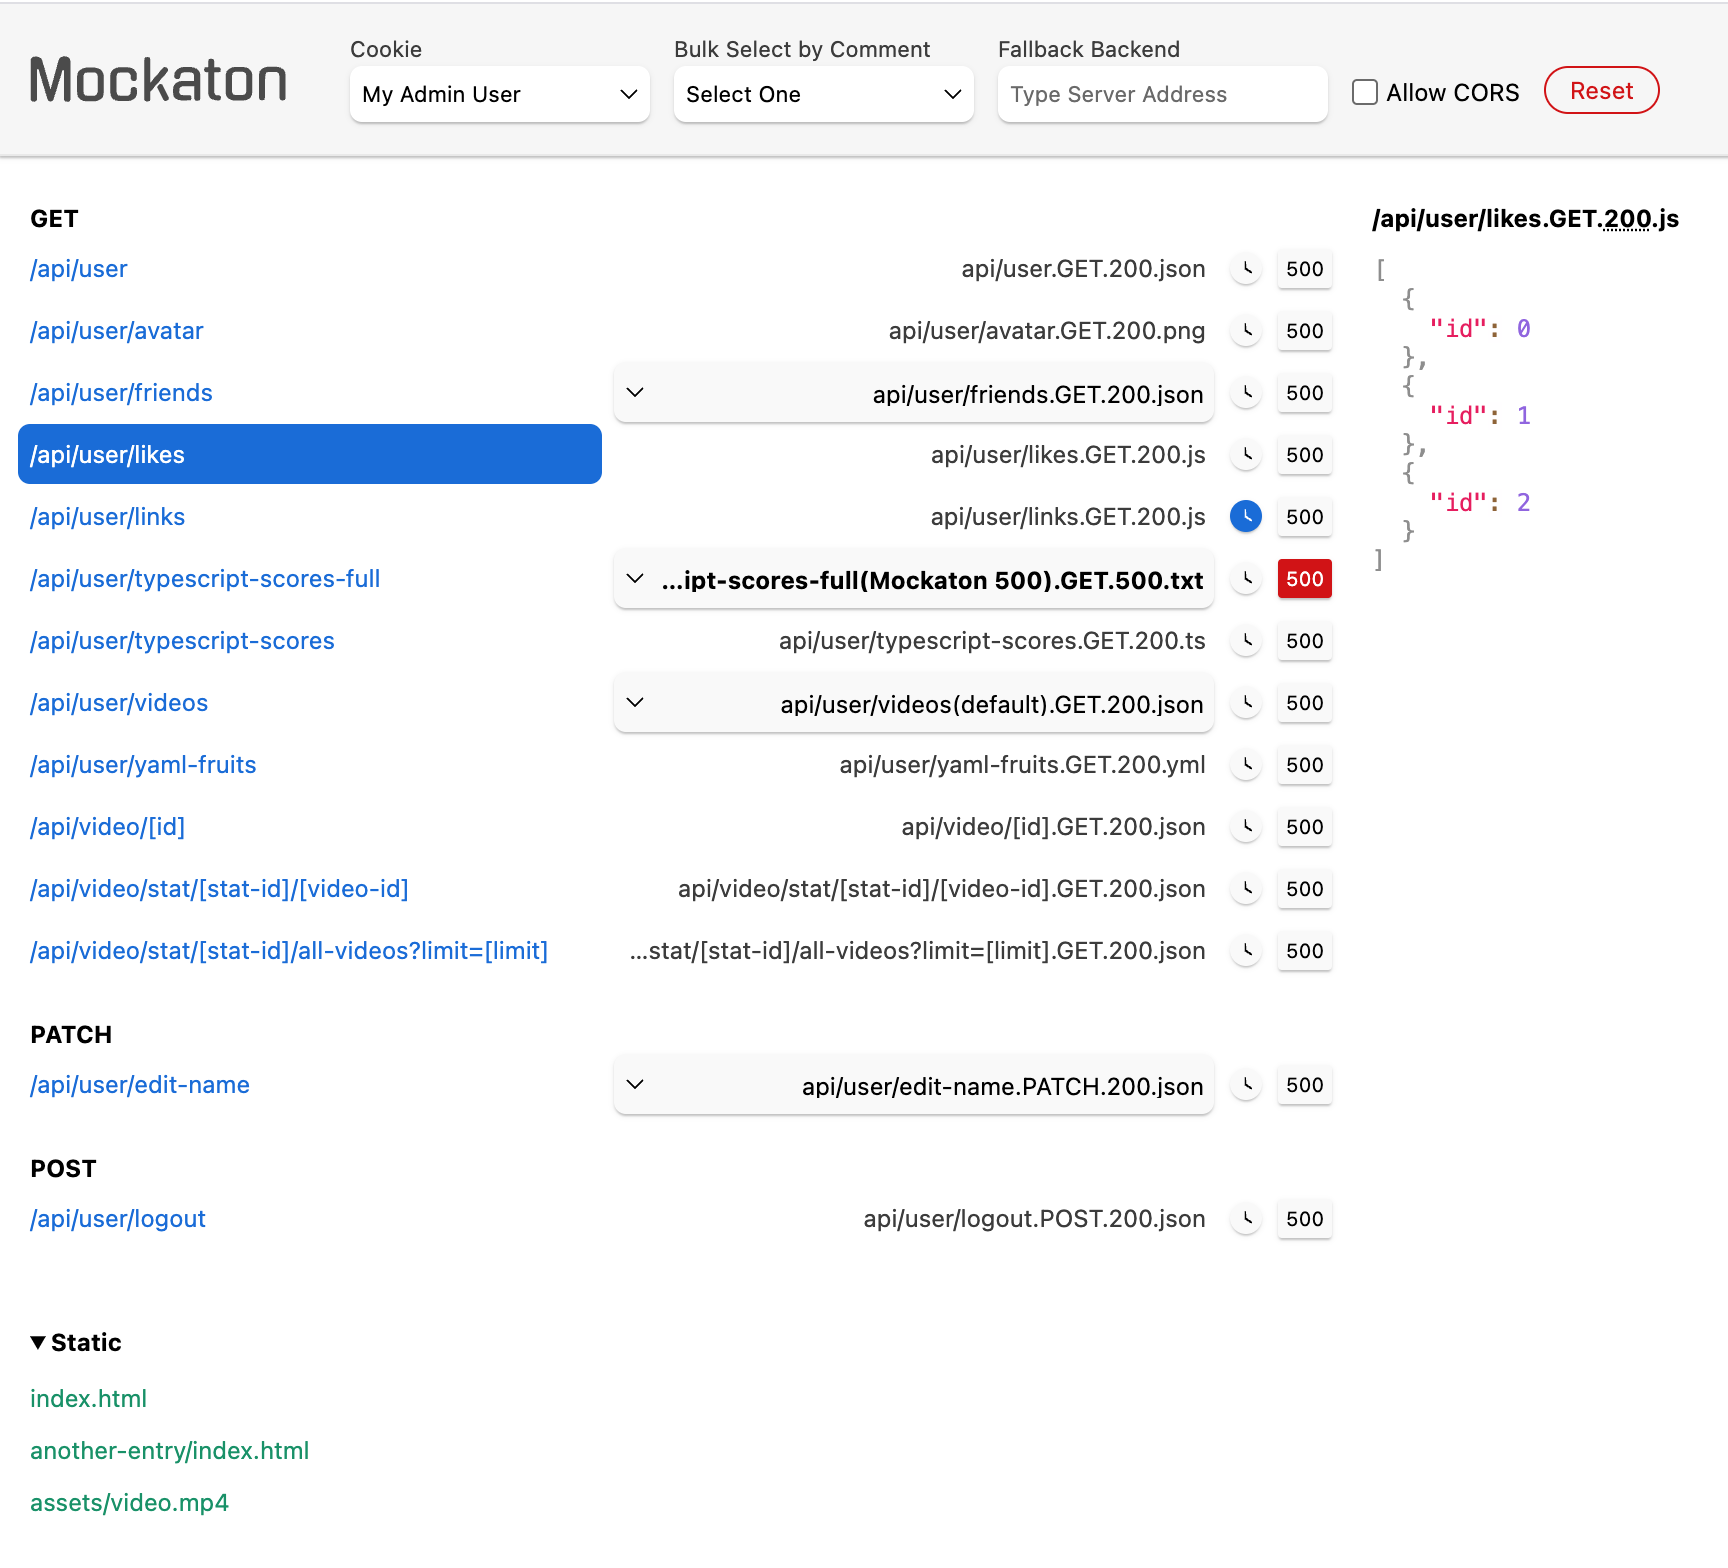
Task: Click the Reset button
Action: coord(1602,91)
